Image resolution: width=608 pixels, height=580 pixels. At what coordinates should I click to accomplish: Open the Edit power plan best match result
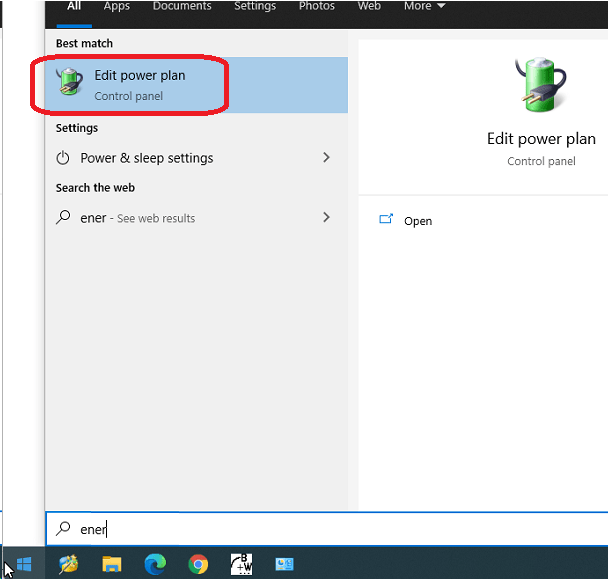coord(196,85)
